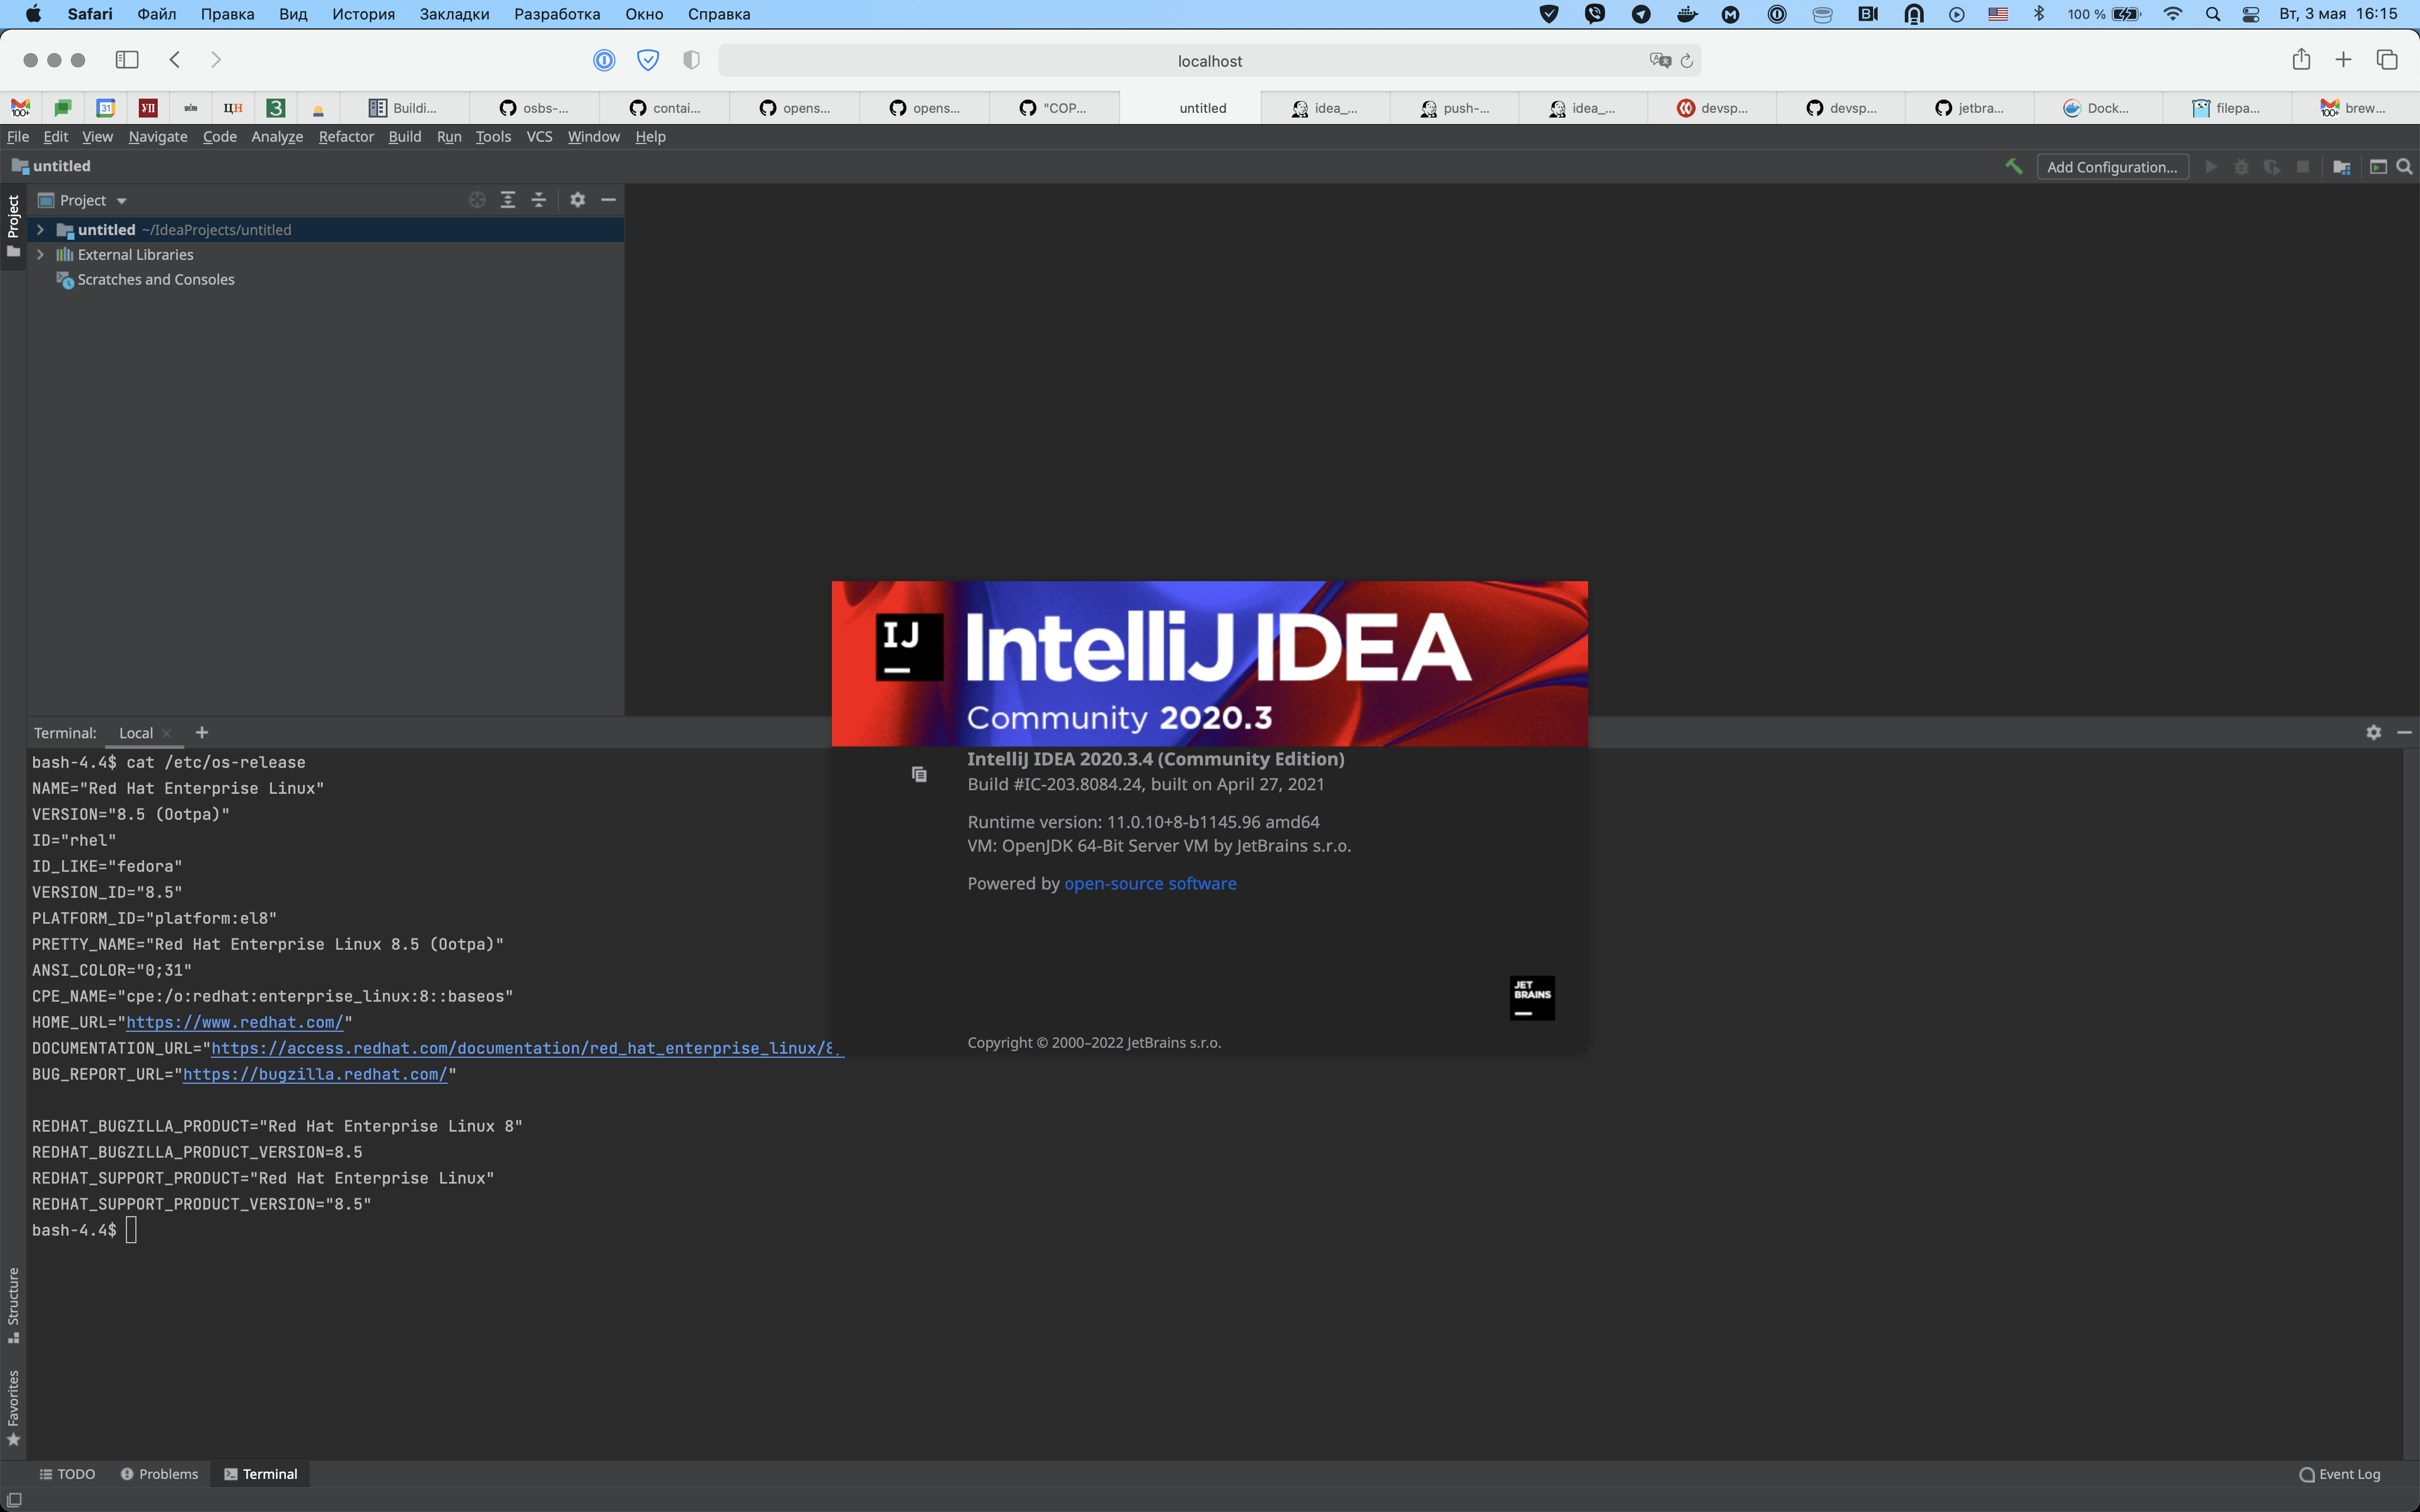Click the green Build Project hammer icon
The width and height of the screenshot is (2420, 1512).
(2013, 167)
